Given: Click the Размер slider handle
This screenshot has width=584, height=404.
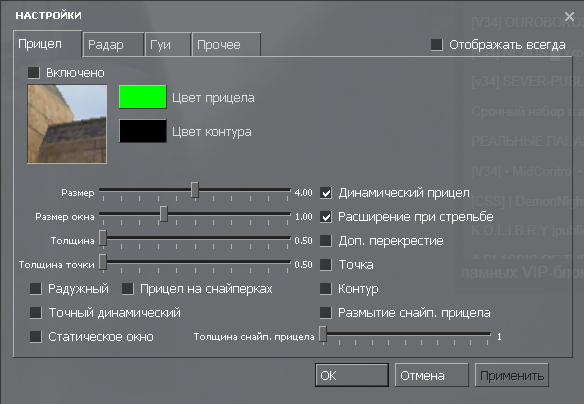Looking at the screenshot, I should pos(195,190).
